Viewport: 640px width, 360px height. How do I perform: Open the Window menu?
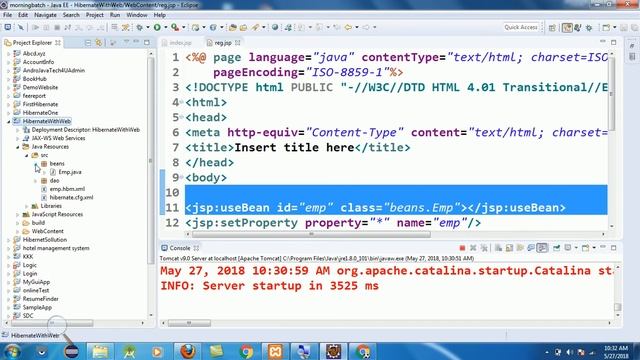coord(137,15)
